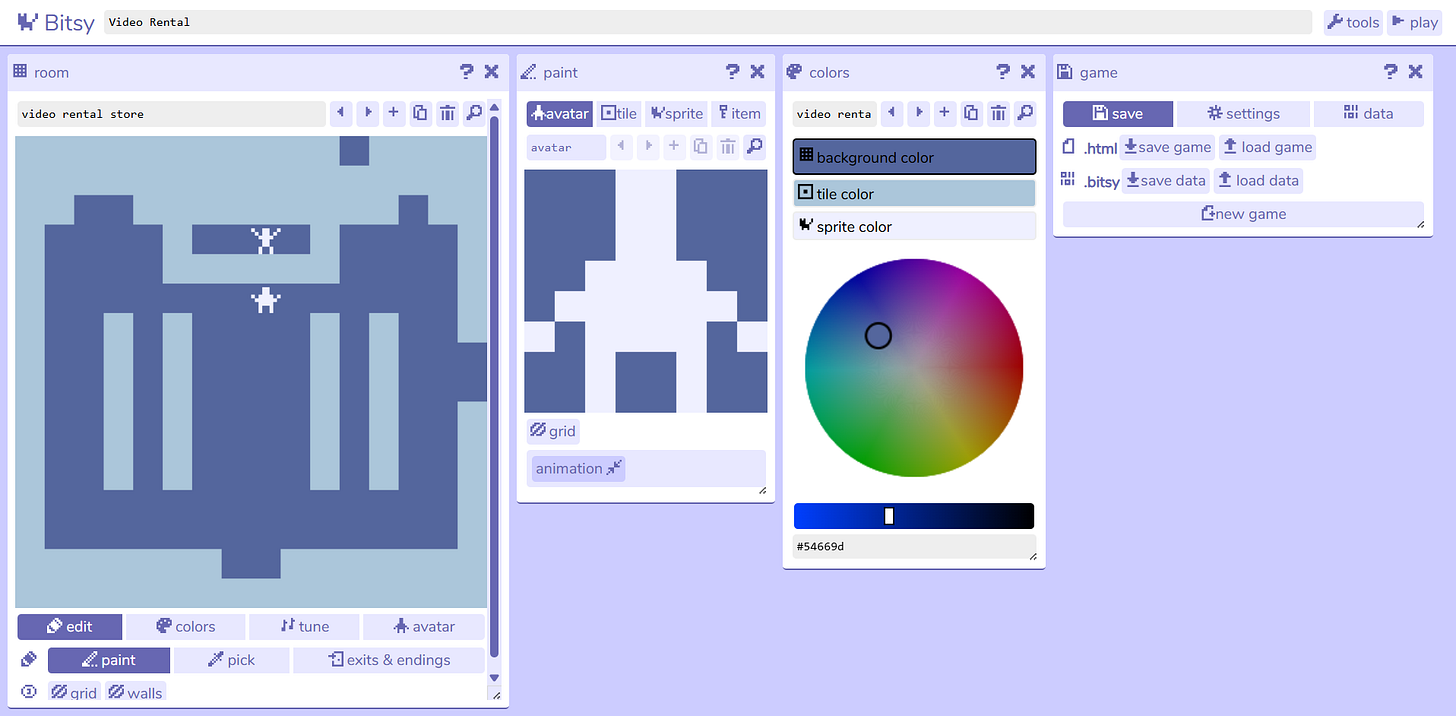Pick a hue on the color wheel
The width and height of the screenshot is (1456, 716).
tap(914, 367)
